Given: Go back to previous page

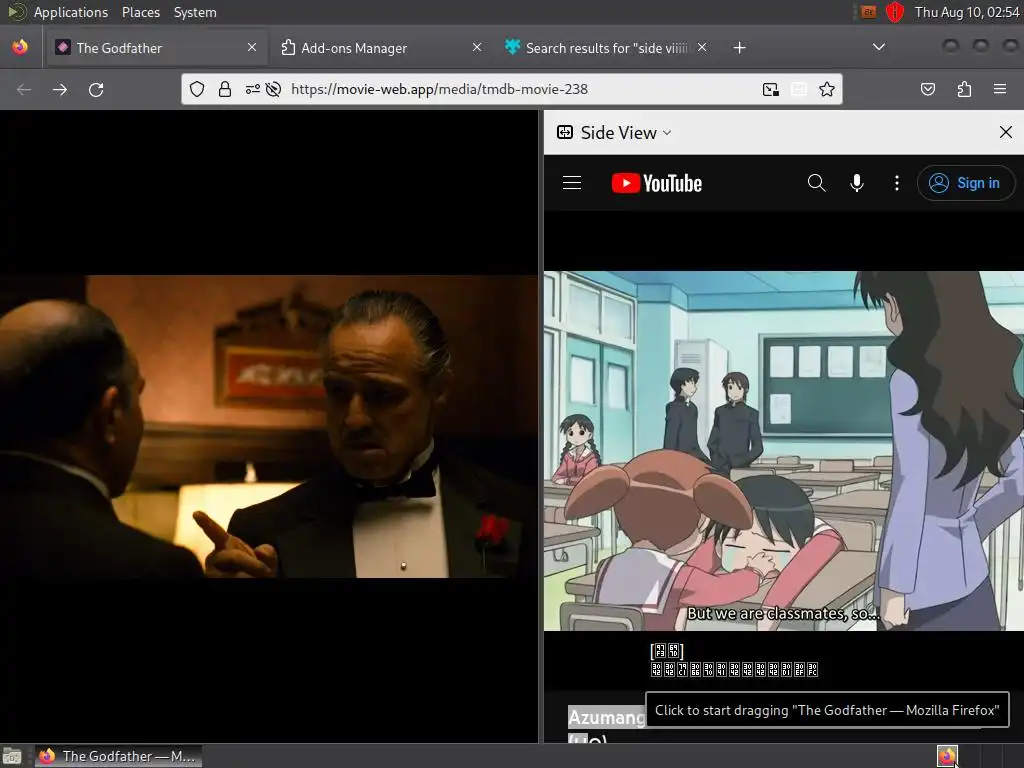Looking at the screenshot, I should pyautogui.click(x=24, y=89).
